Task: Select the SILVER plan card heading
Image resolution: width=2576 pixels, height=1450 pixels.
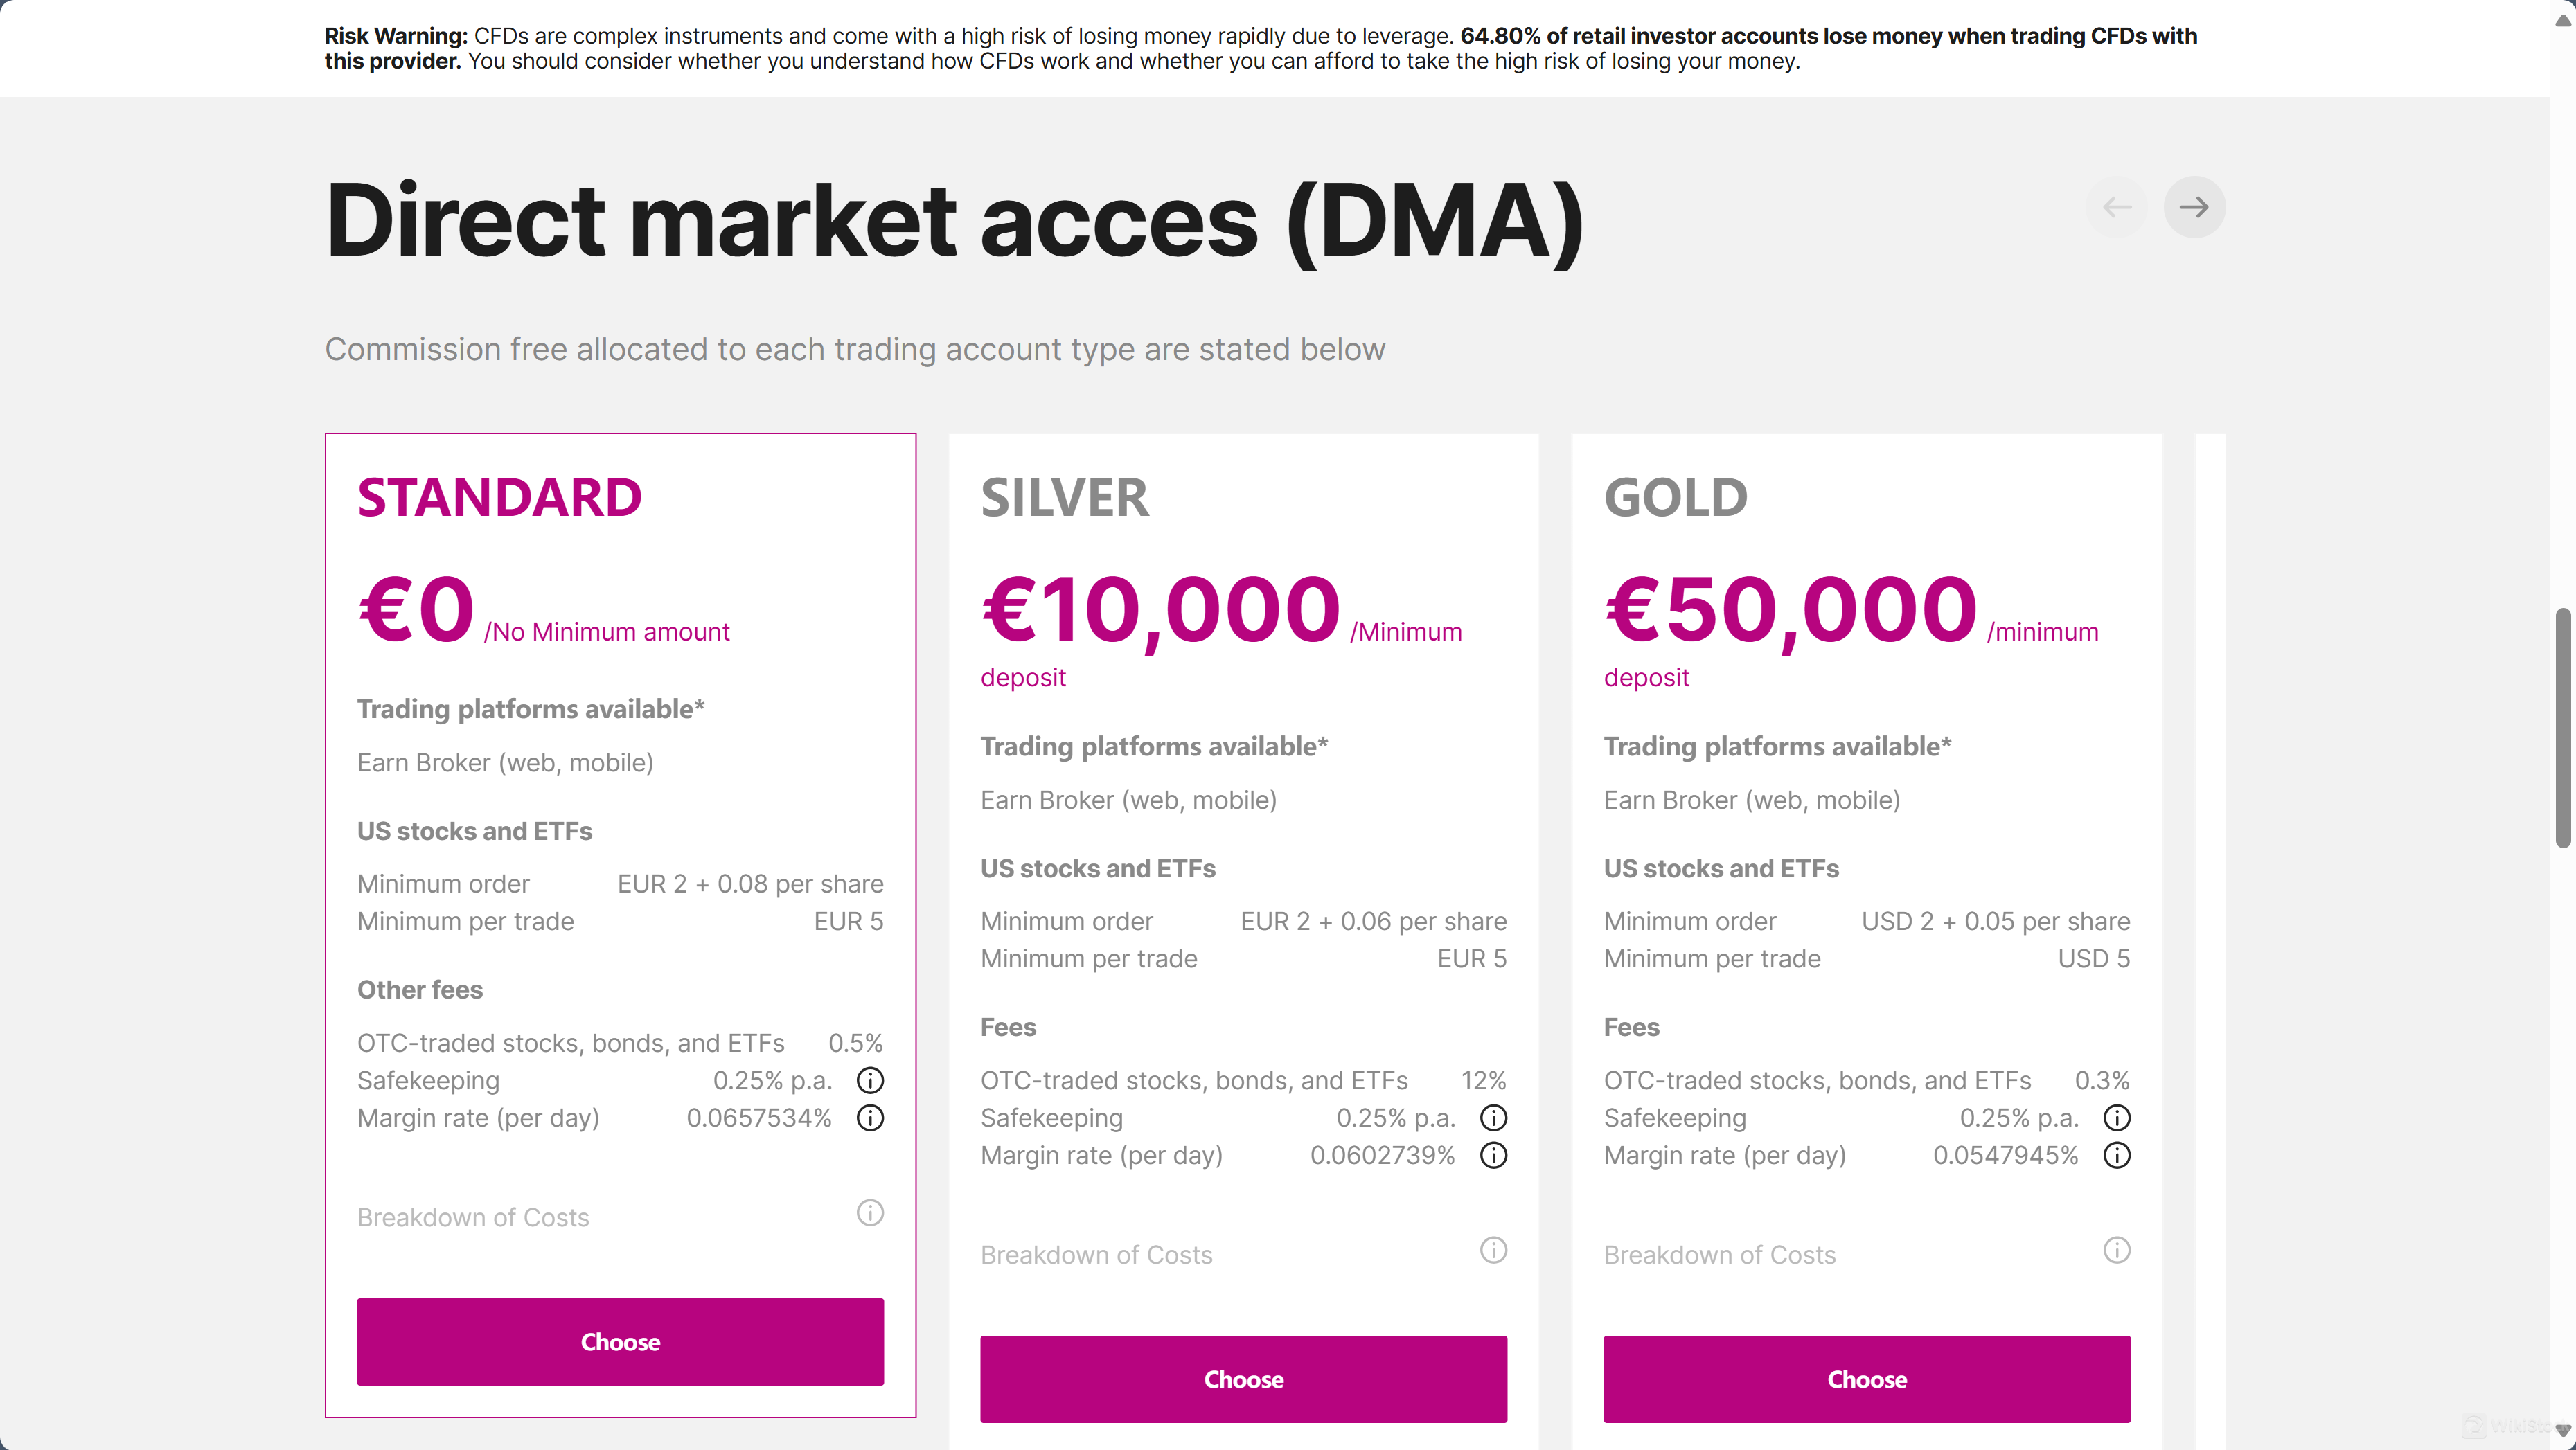Action: [x=1065, y=497]
